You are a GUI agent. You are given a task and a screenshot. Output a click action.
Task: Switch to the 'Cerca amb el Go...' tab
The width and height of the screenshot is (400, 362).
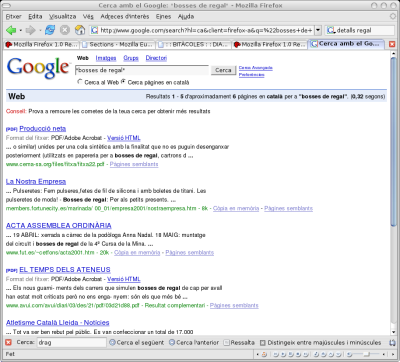(347, 44)
